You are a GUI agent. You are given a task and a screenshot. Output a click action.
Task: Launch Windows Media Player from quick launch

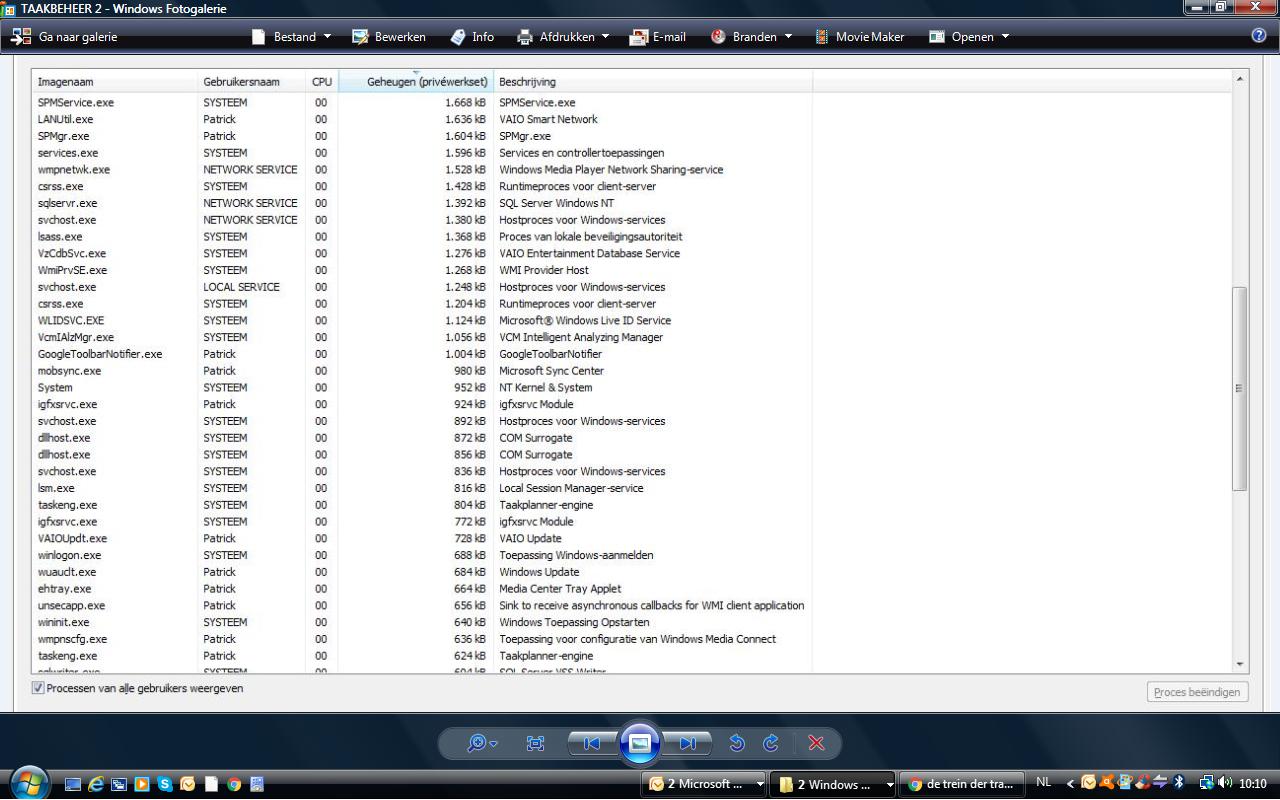click(142, 785)
